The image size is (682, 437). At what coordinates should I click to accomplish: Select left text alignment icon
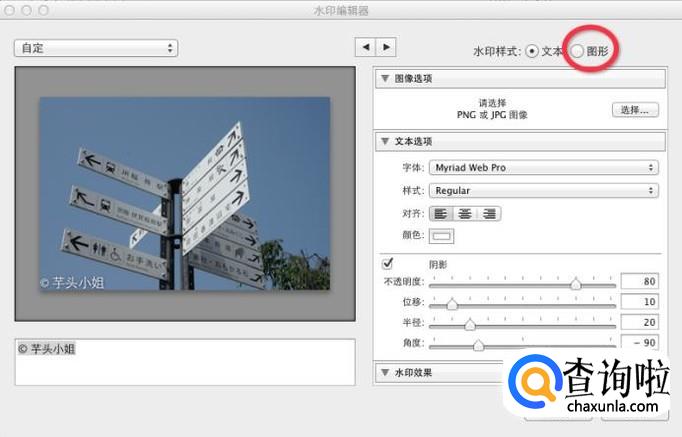tap(440, 213)
